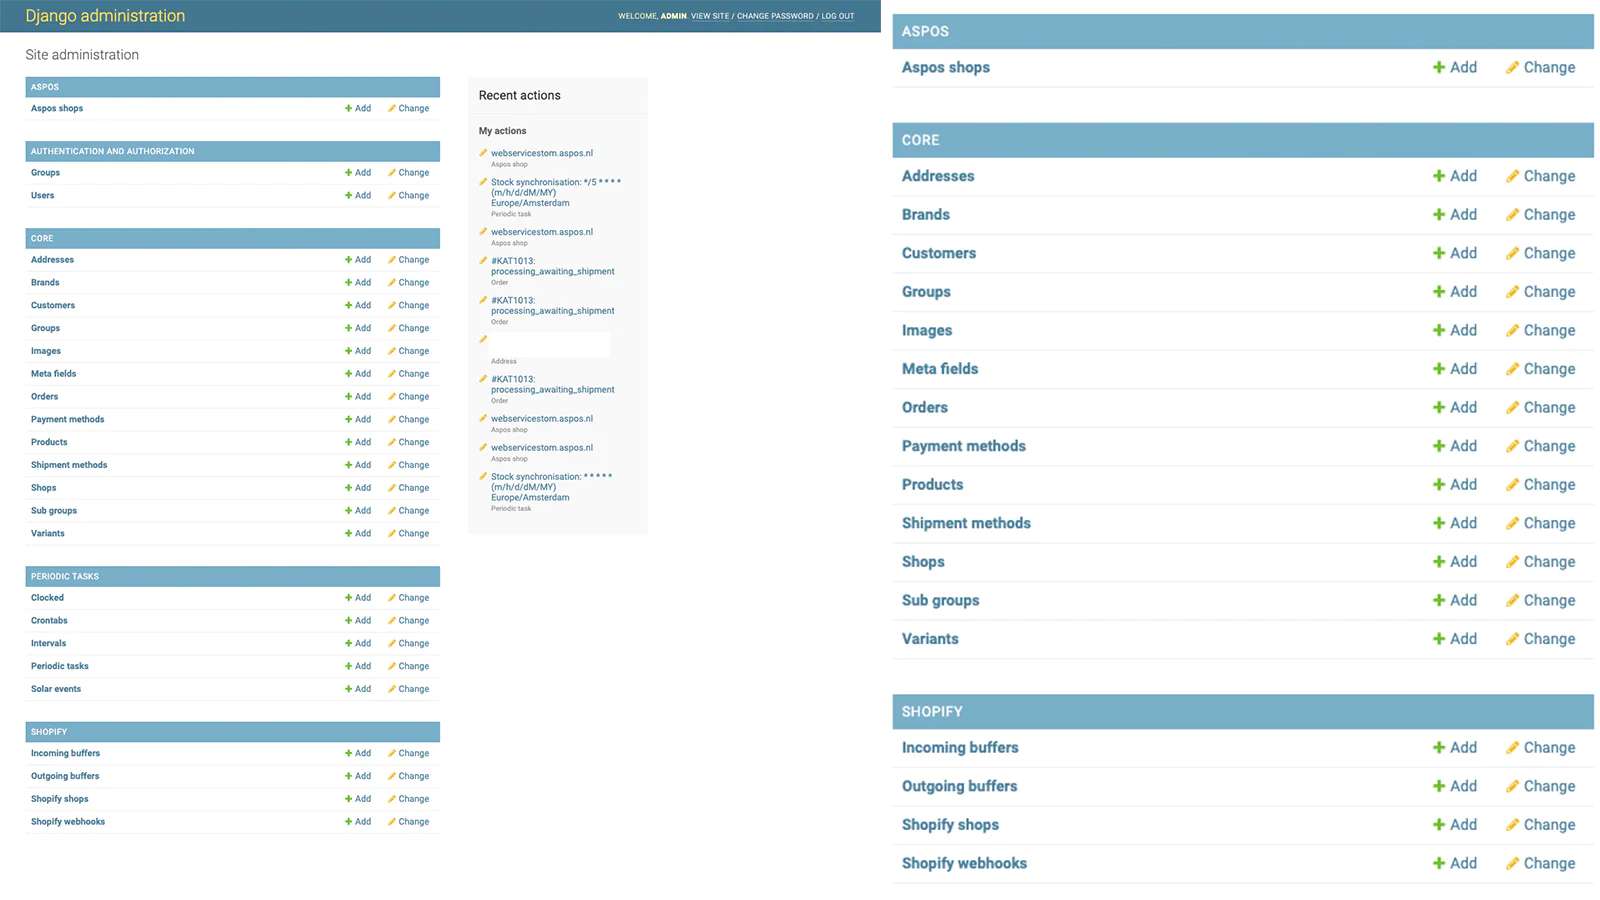Open Customers link in the enlarged view
This screenshot has height=900, width=1600.
pos(938,253)
